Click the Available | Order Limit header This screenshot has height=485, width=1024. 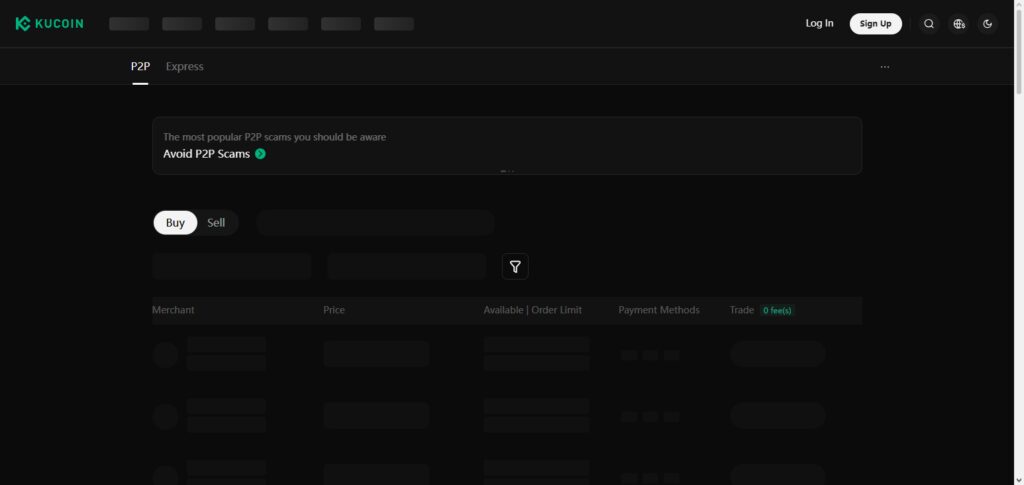532,310
